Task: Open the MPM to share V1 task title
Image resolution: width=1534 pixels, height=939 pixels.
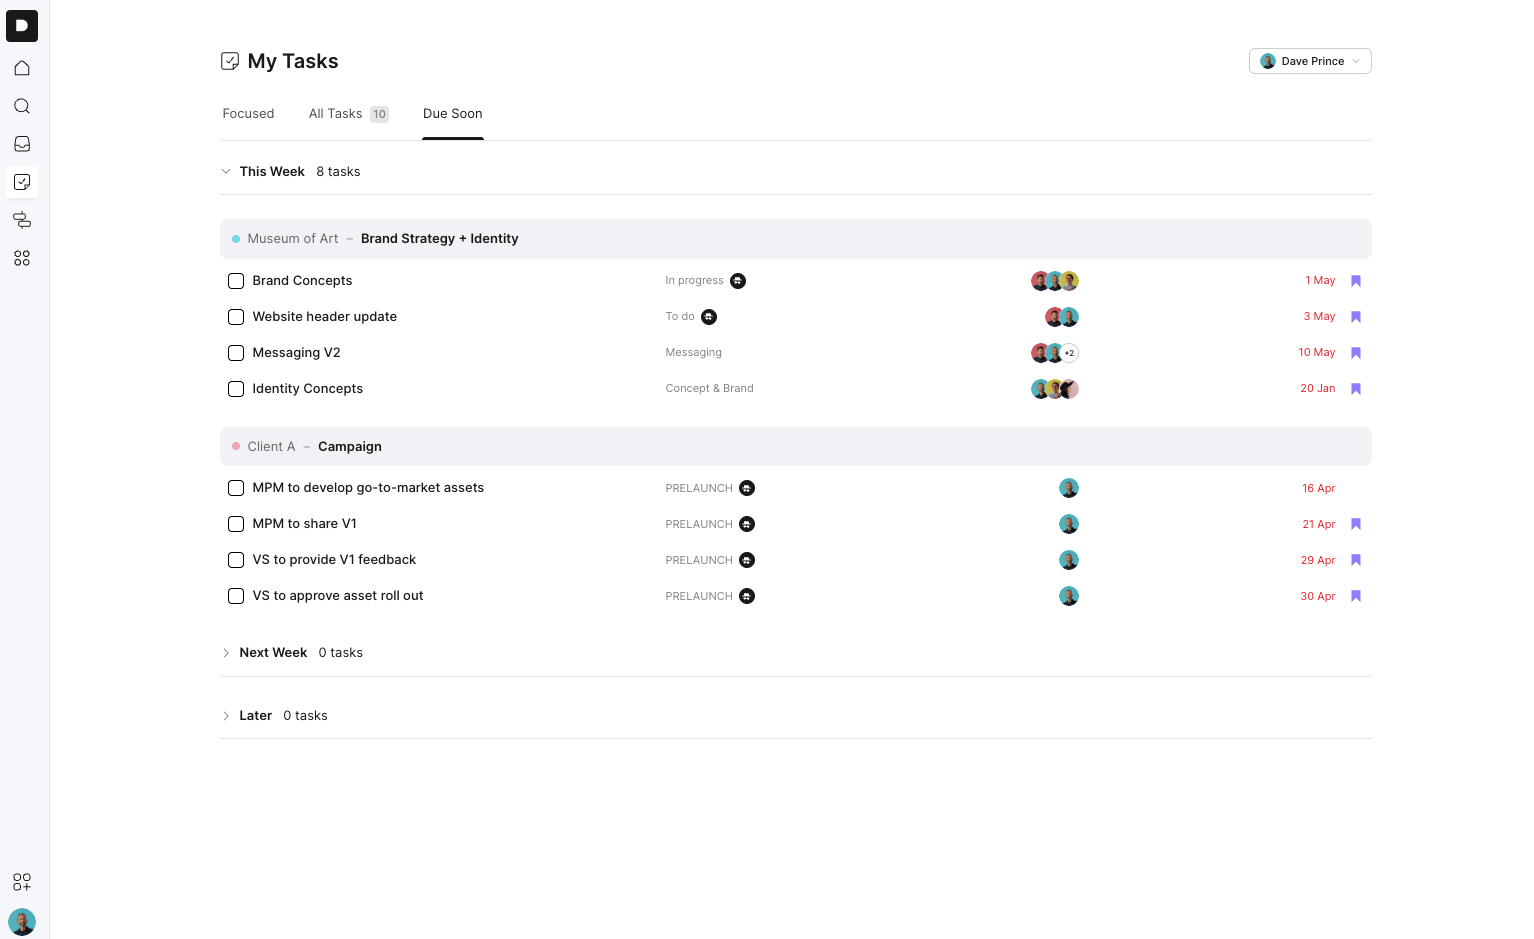Action: pyautogui.click(x=305, y=524)
